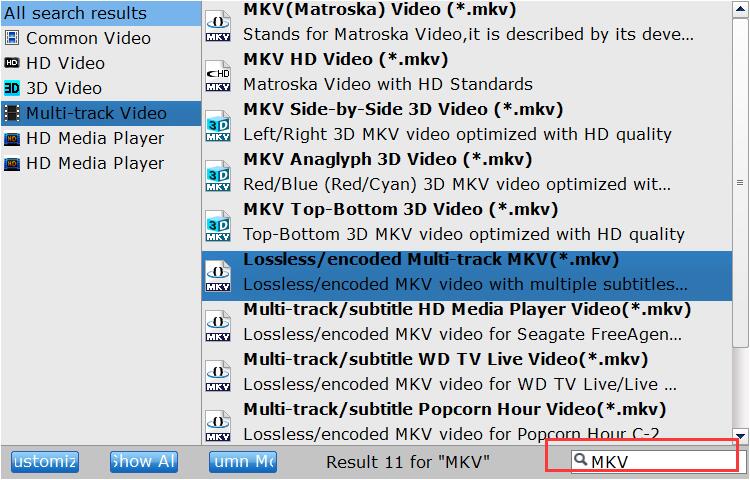Select the HD Video category
Viewport: 750px width, 480px height.
tap(101, 63)
